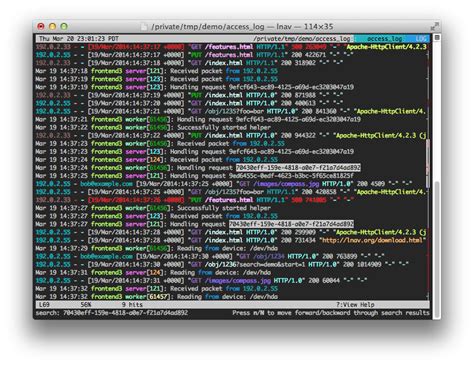Click the 14:37:21 GET /obj/1235?foo=bar 841360 line
Screen dimensions: 474x365
click(x=231, y=111)
